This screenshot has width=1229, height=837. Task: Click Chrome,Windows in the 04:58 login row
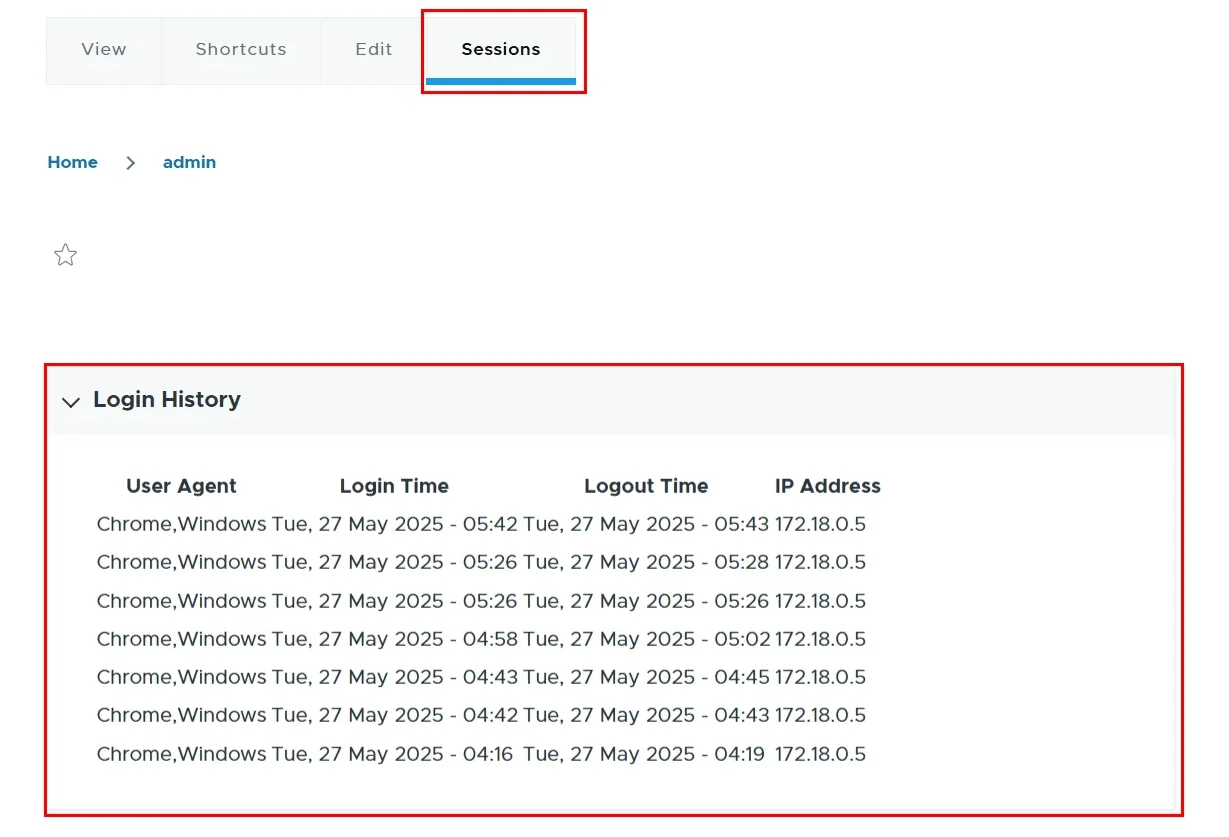pyautogui.click(x=182, y=638)
